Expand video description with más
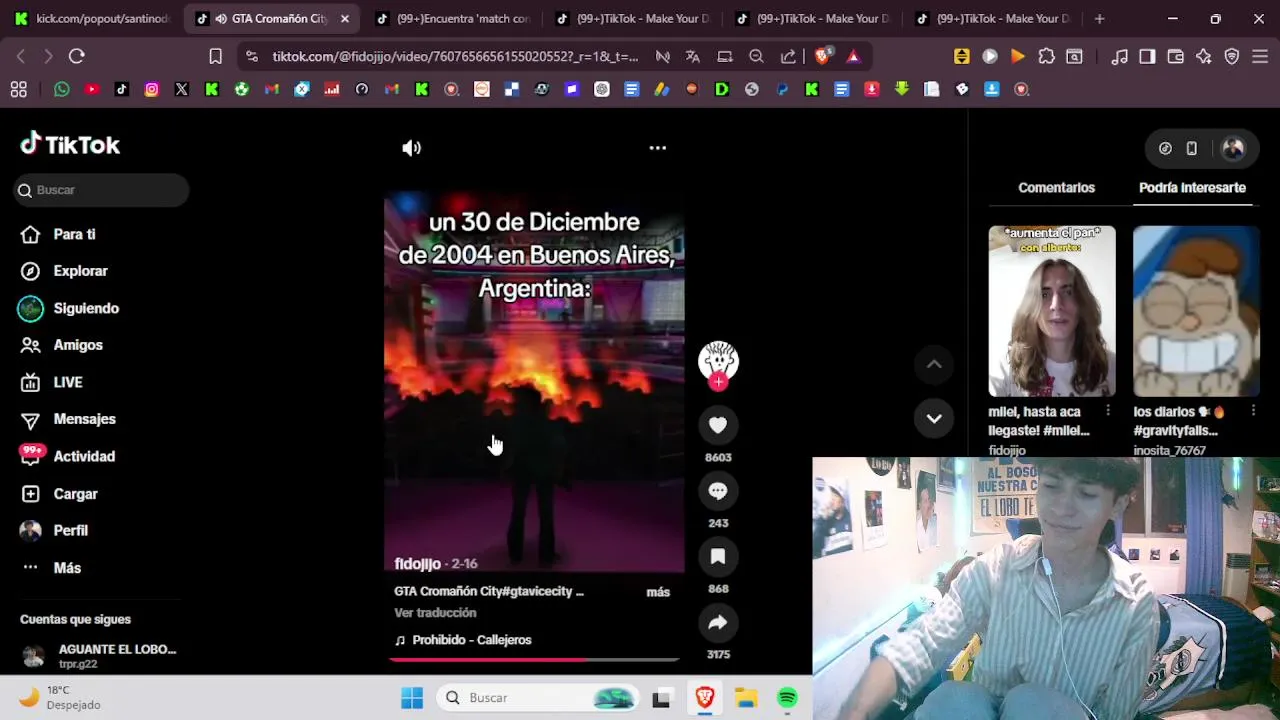The height and width of the screenshot is (720, 1280). 658,592
